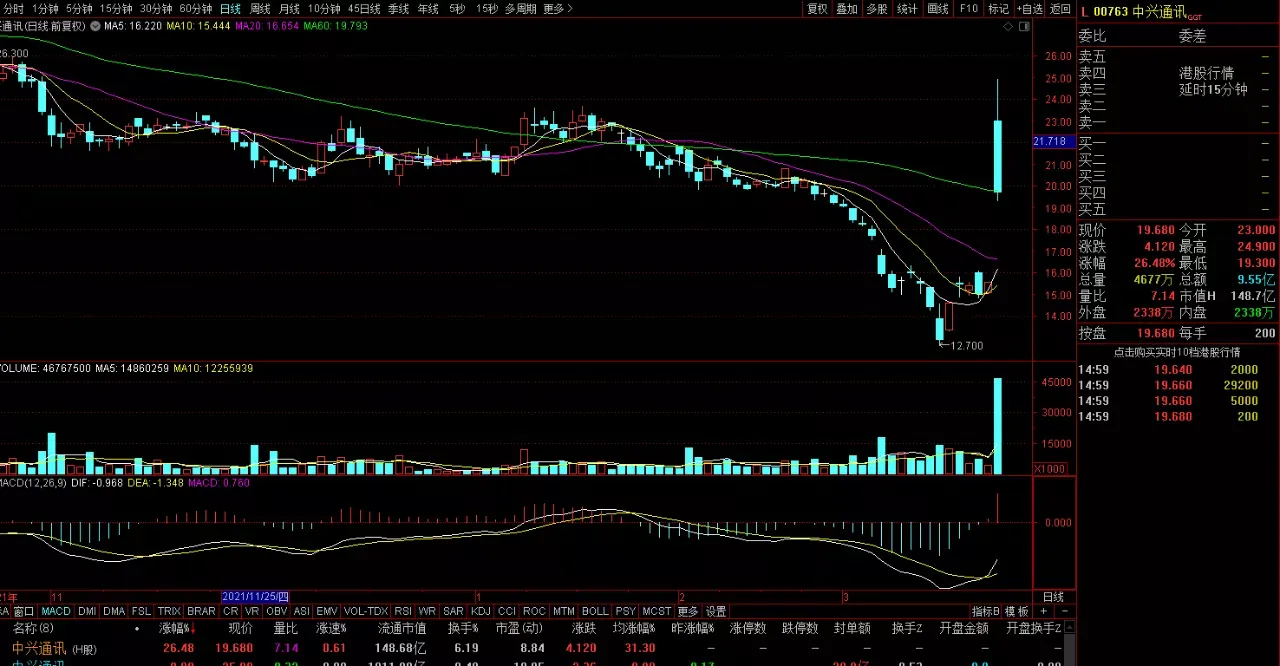Select the 季线 quarterly period
The image size is (1280, 666).
point(398,9)
